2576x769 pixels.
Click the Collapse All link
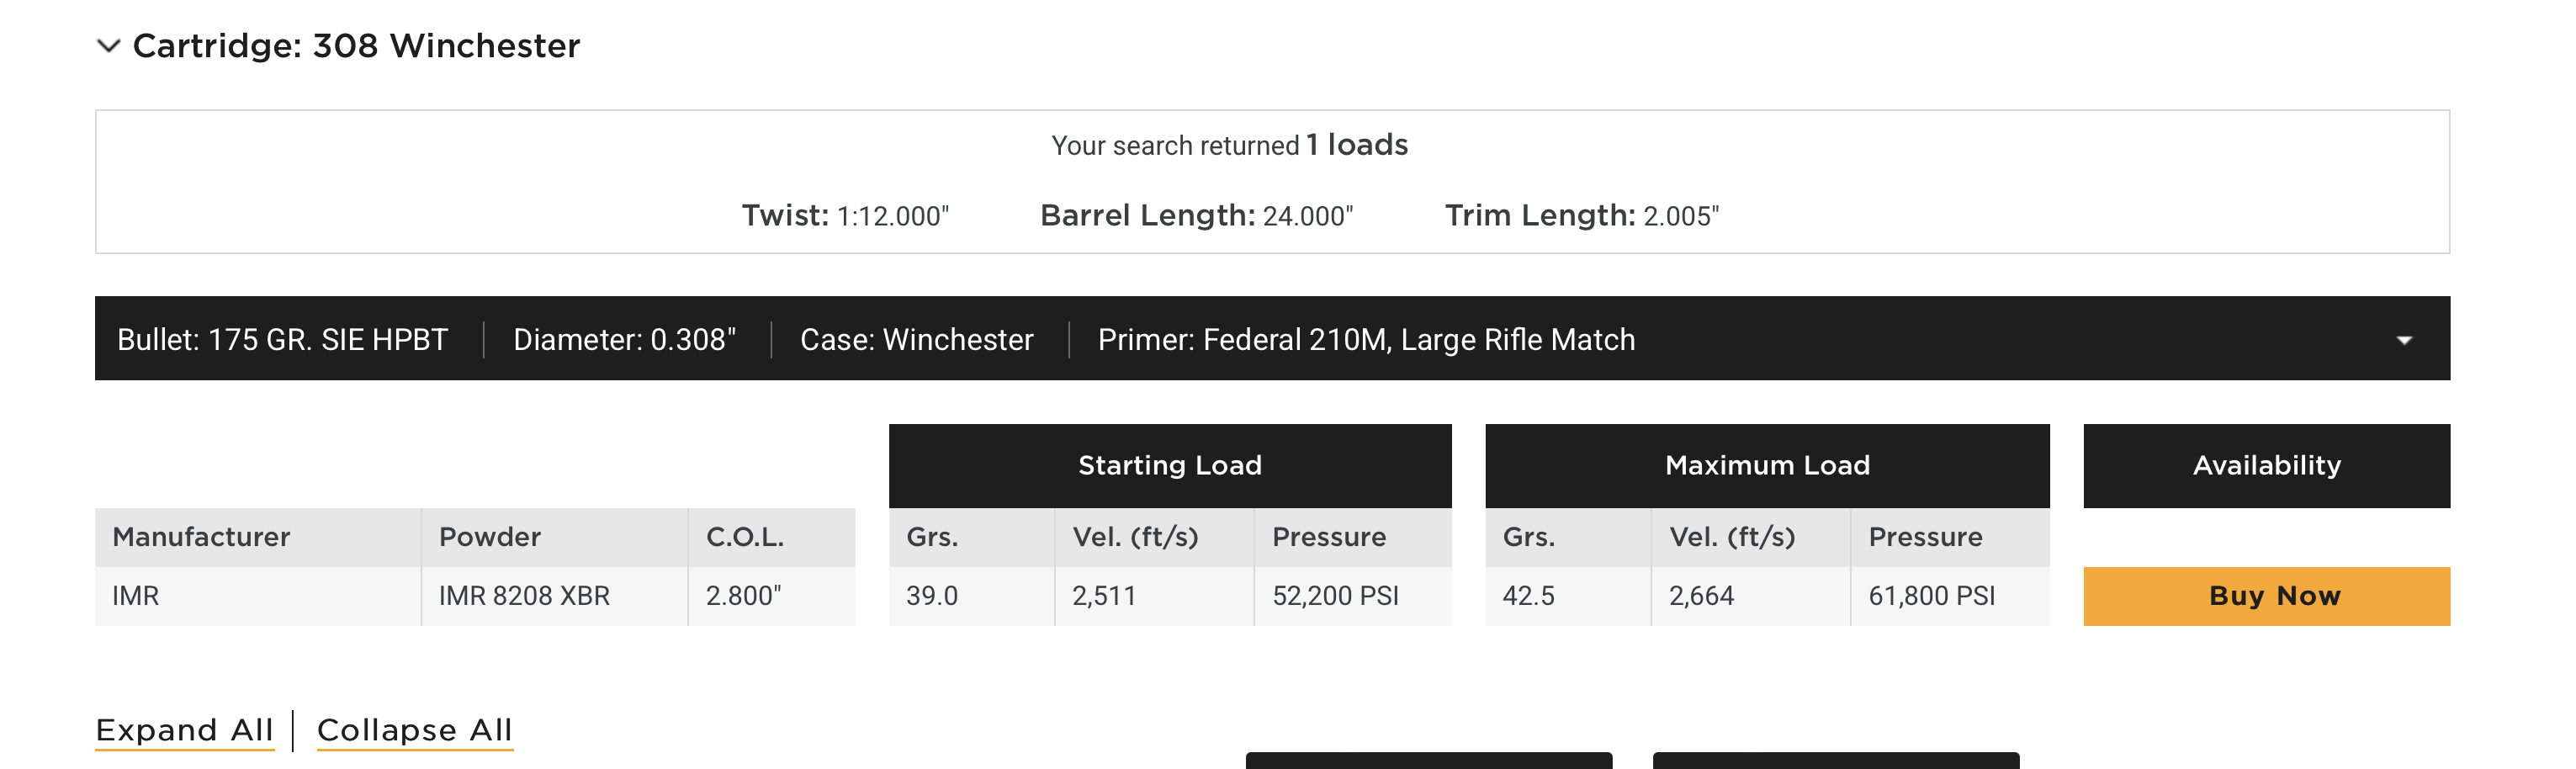tap(414, 730)
